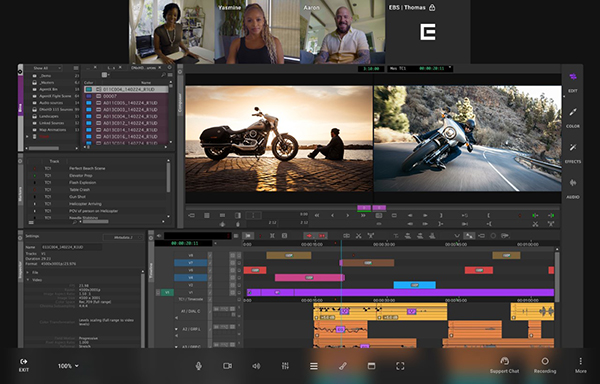Mute the microphone in the bottom toolbar
The width and height of the screenshot is (600, 384).
click(x=198, y=366)
